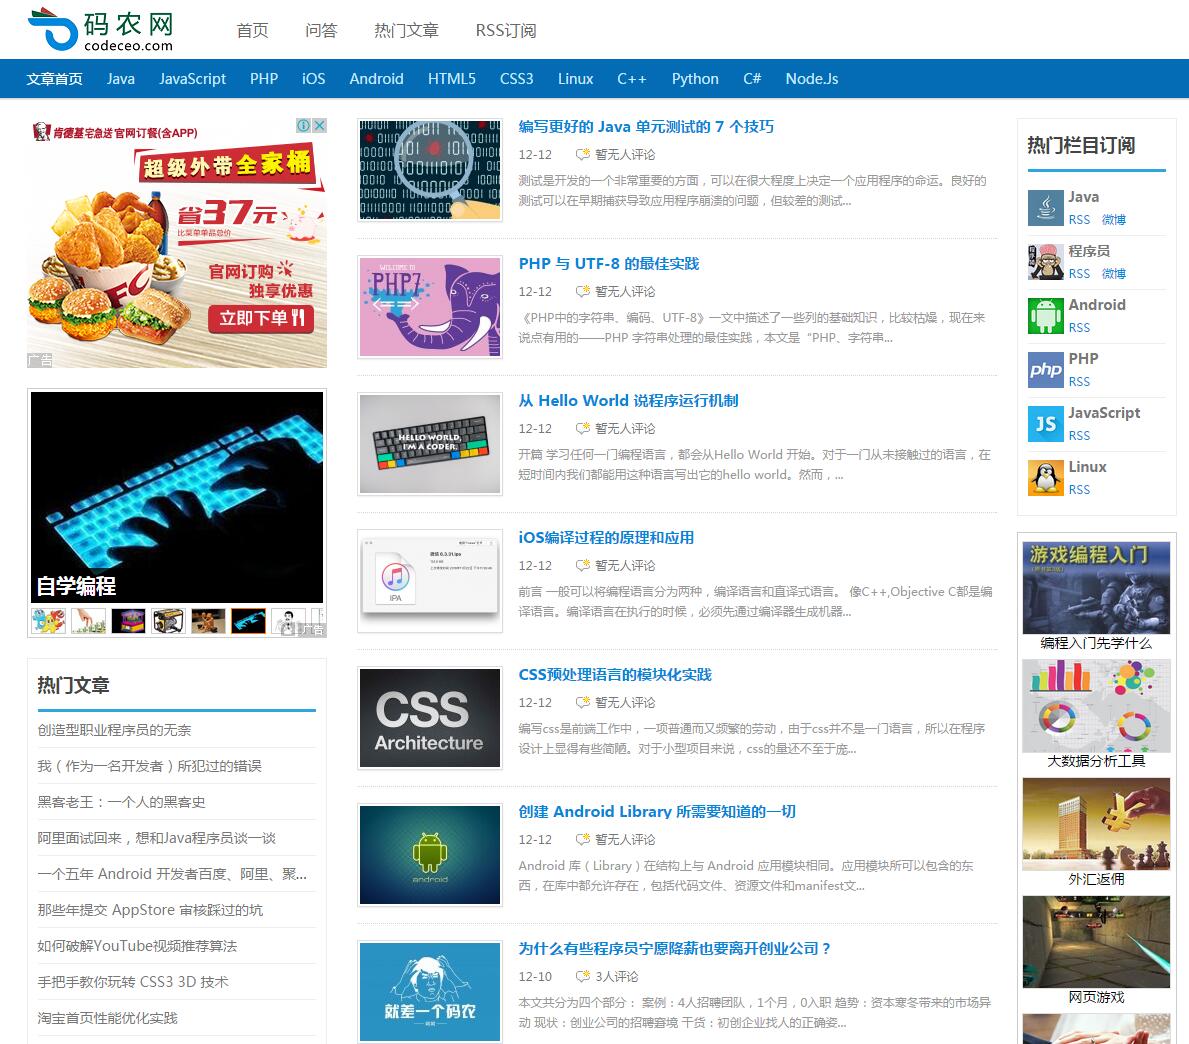Open hot article 如何破解YouTube视频推荐算法
1189x1044 pixels.
click(x=137, y=946)
